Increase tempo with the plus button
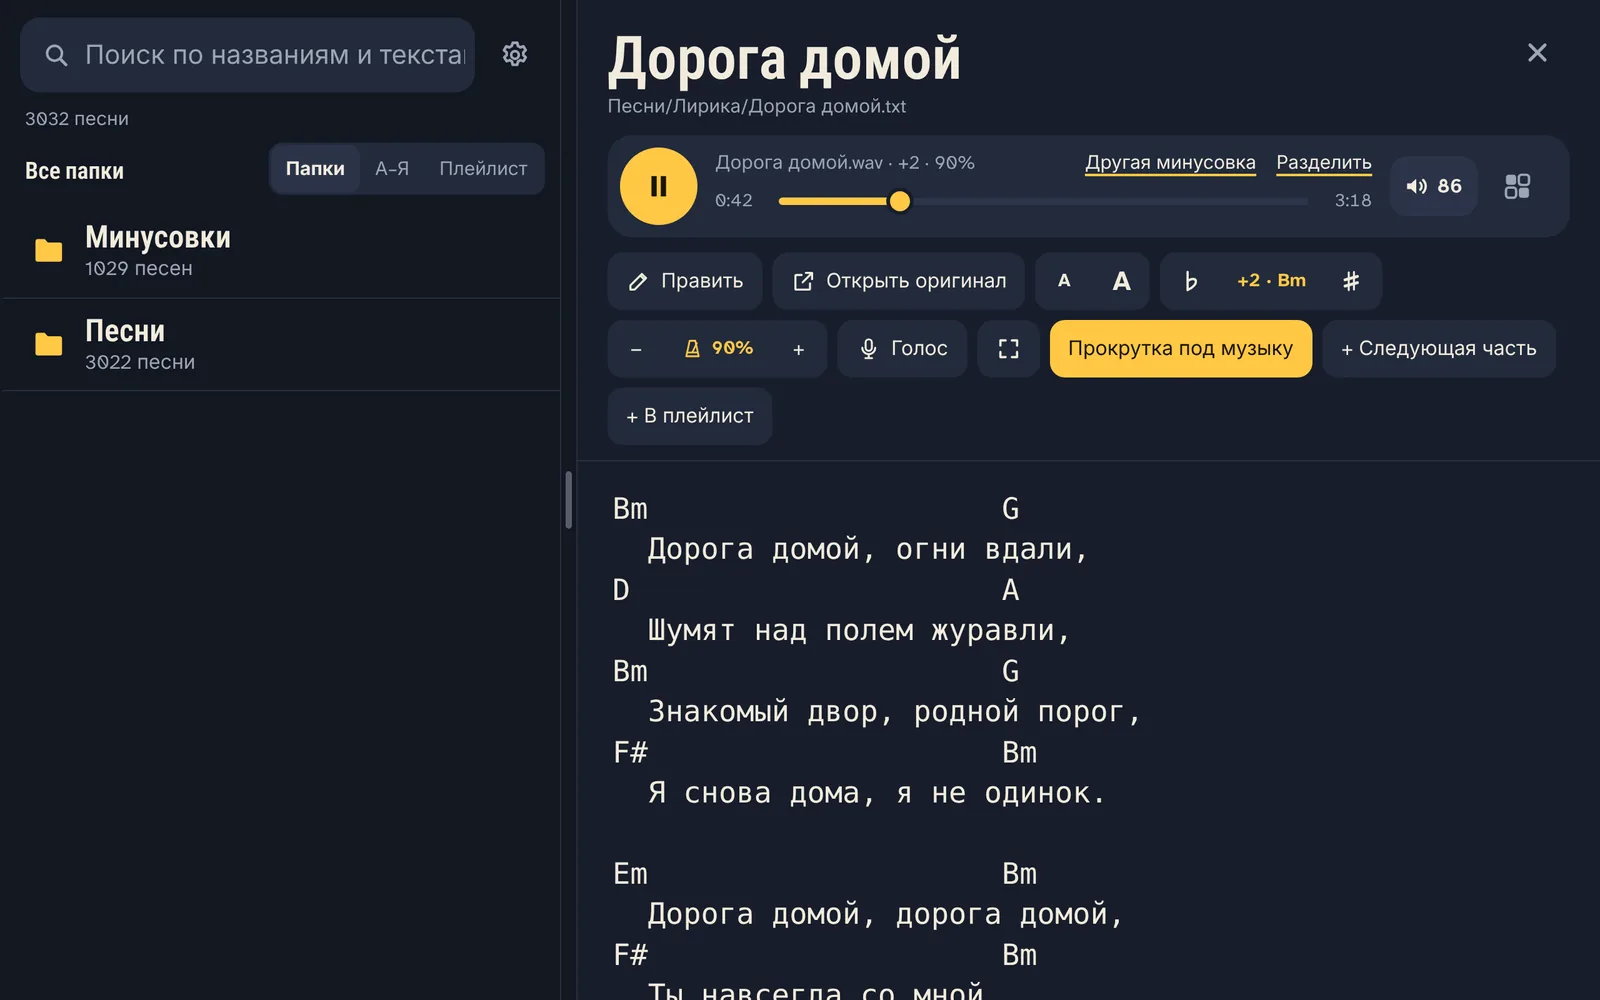The height and width of the screenshot is (1000, 1600). click(x=798, y=349)
